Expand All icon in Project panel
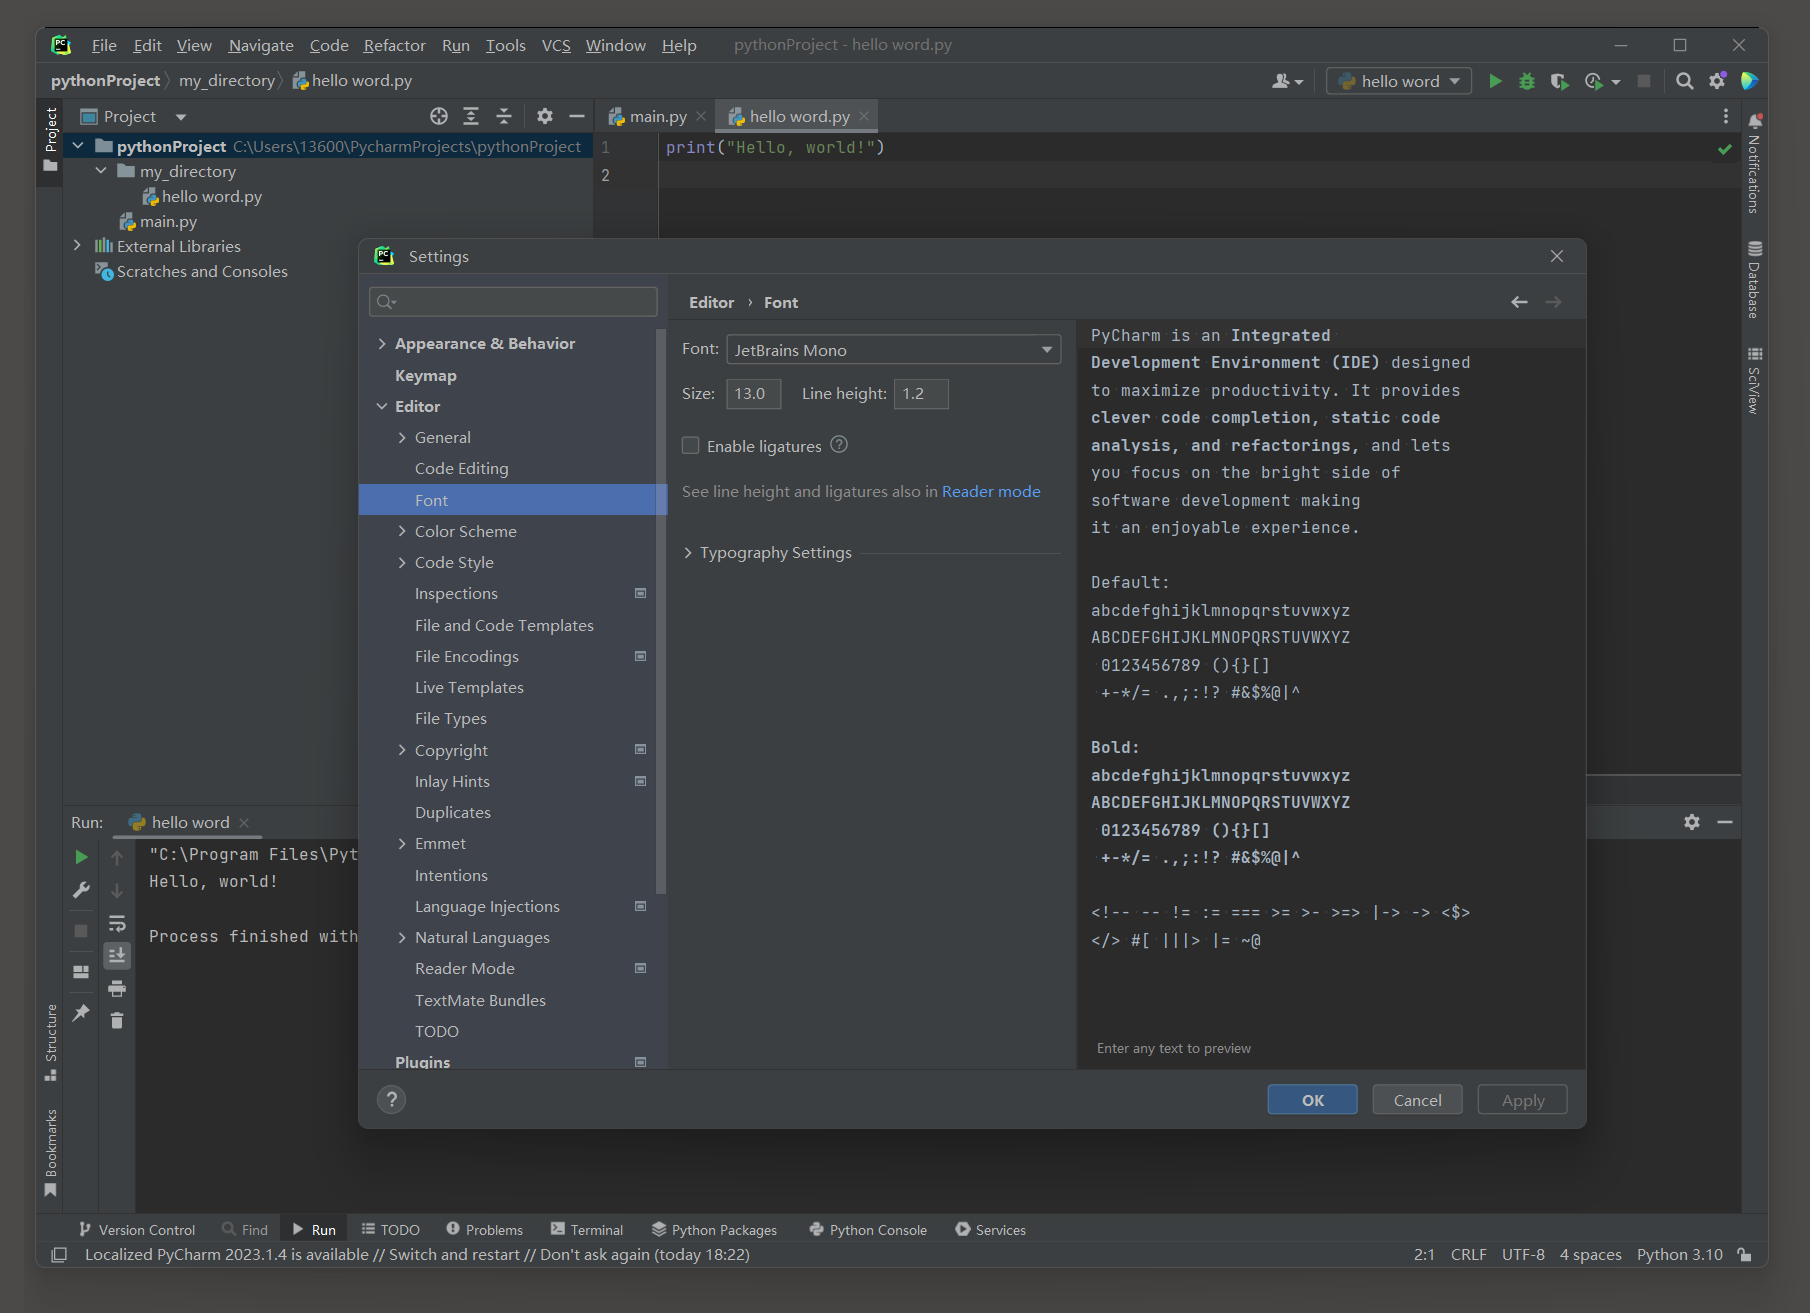Screen dimensions: 1810x1313 pyautogui.click(x=471, y=116)
